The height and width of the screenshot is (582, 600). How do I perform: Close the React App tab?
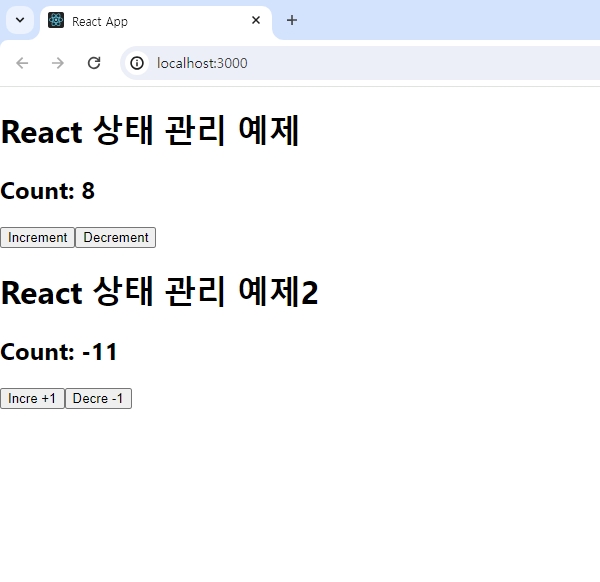pos(256,20)
